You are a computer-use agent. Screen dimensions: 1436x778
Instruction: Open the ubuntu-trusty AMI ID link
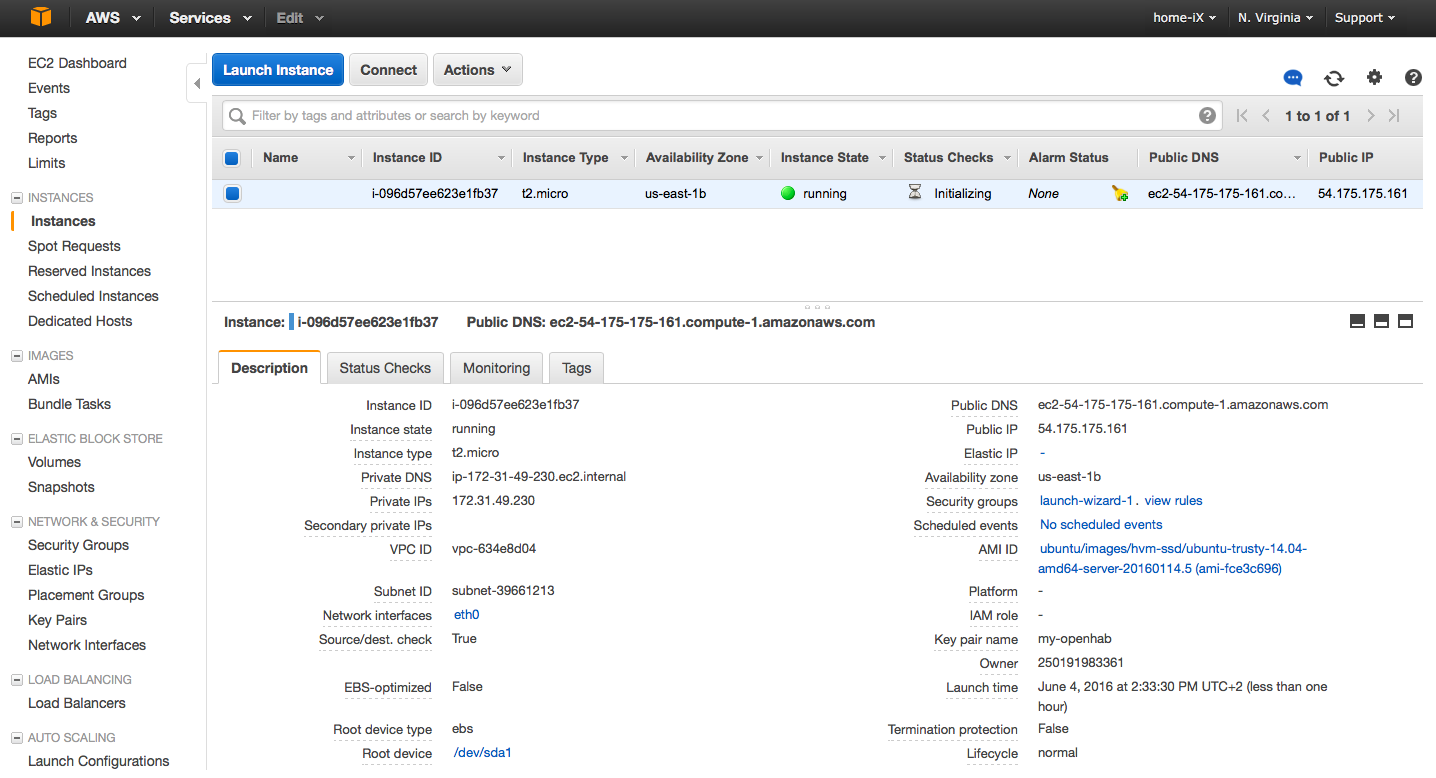[x=1173, y=558]
